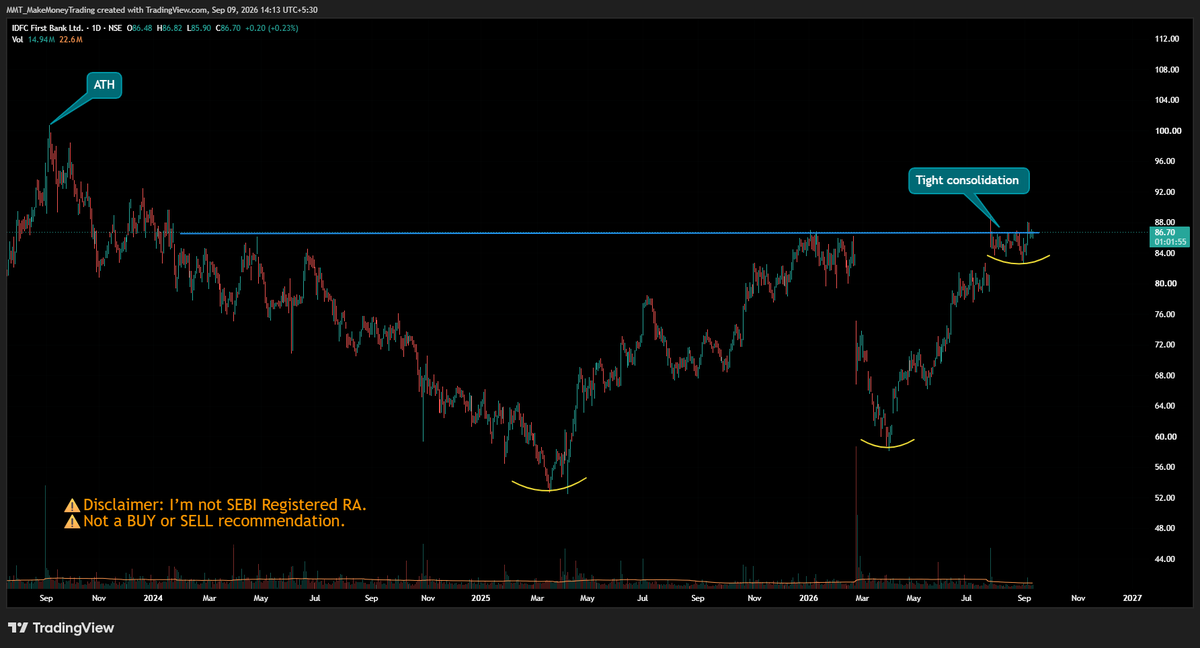Screen dimensions: 1200x648
Task: Click the 1D interval in chart title
Action: [96, 28]
